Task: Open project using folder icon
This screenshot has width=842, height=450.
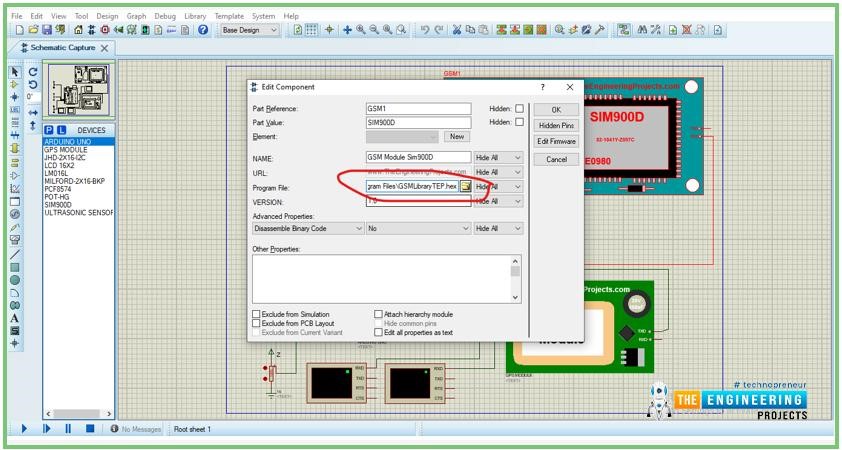Action: (x=33, y=30)
